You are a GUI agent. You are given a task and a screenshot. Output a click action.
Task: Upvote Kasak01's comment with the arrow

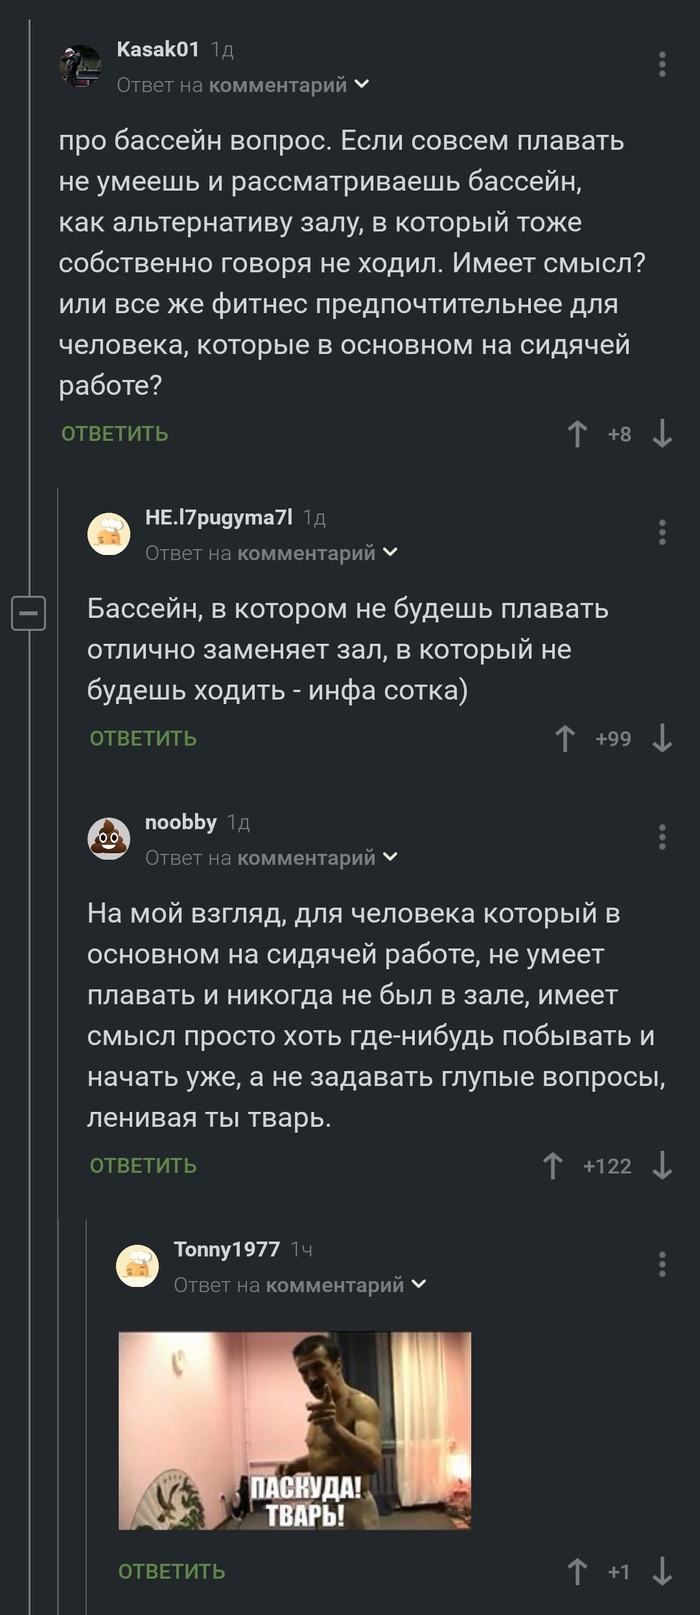pos(576,433)
